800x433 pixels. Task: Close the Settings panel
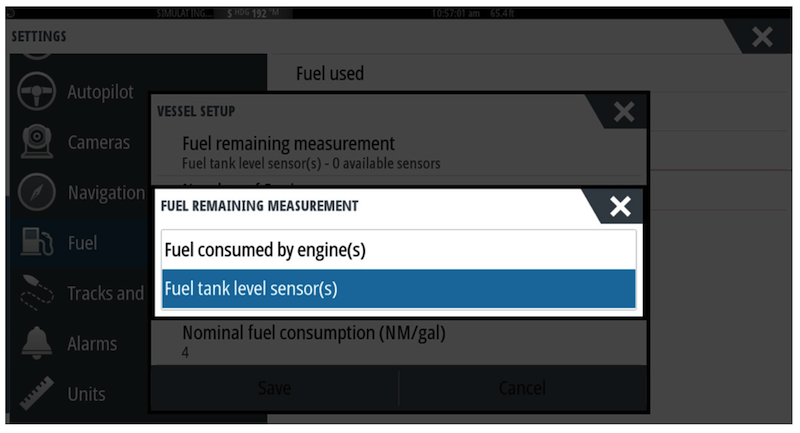762,37
